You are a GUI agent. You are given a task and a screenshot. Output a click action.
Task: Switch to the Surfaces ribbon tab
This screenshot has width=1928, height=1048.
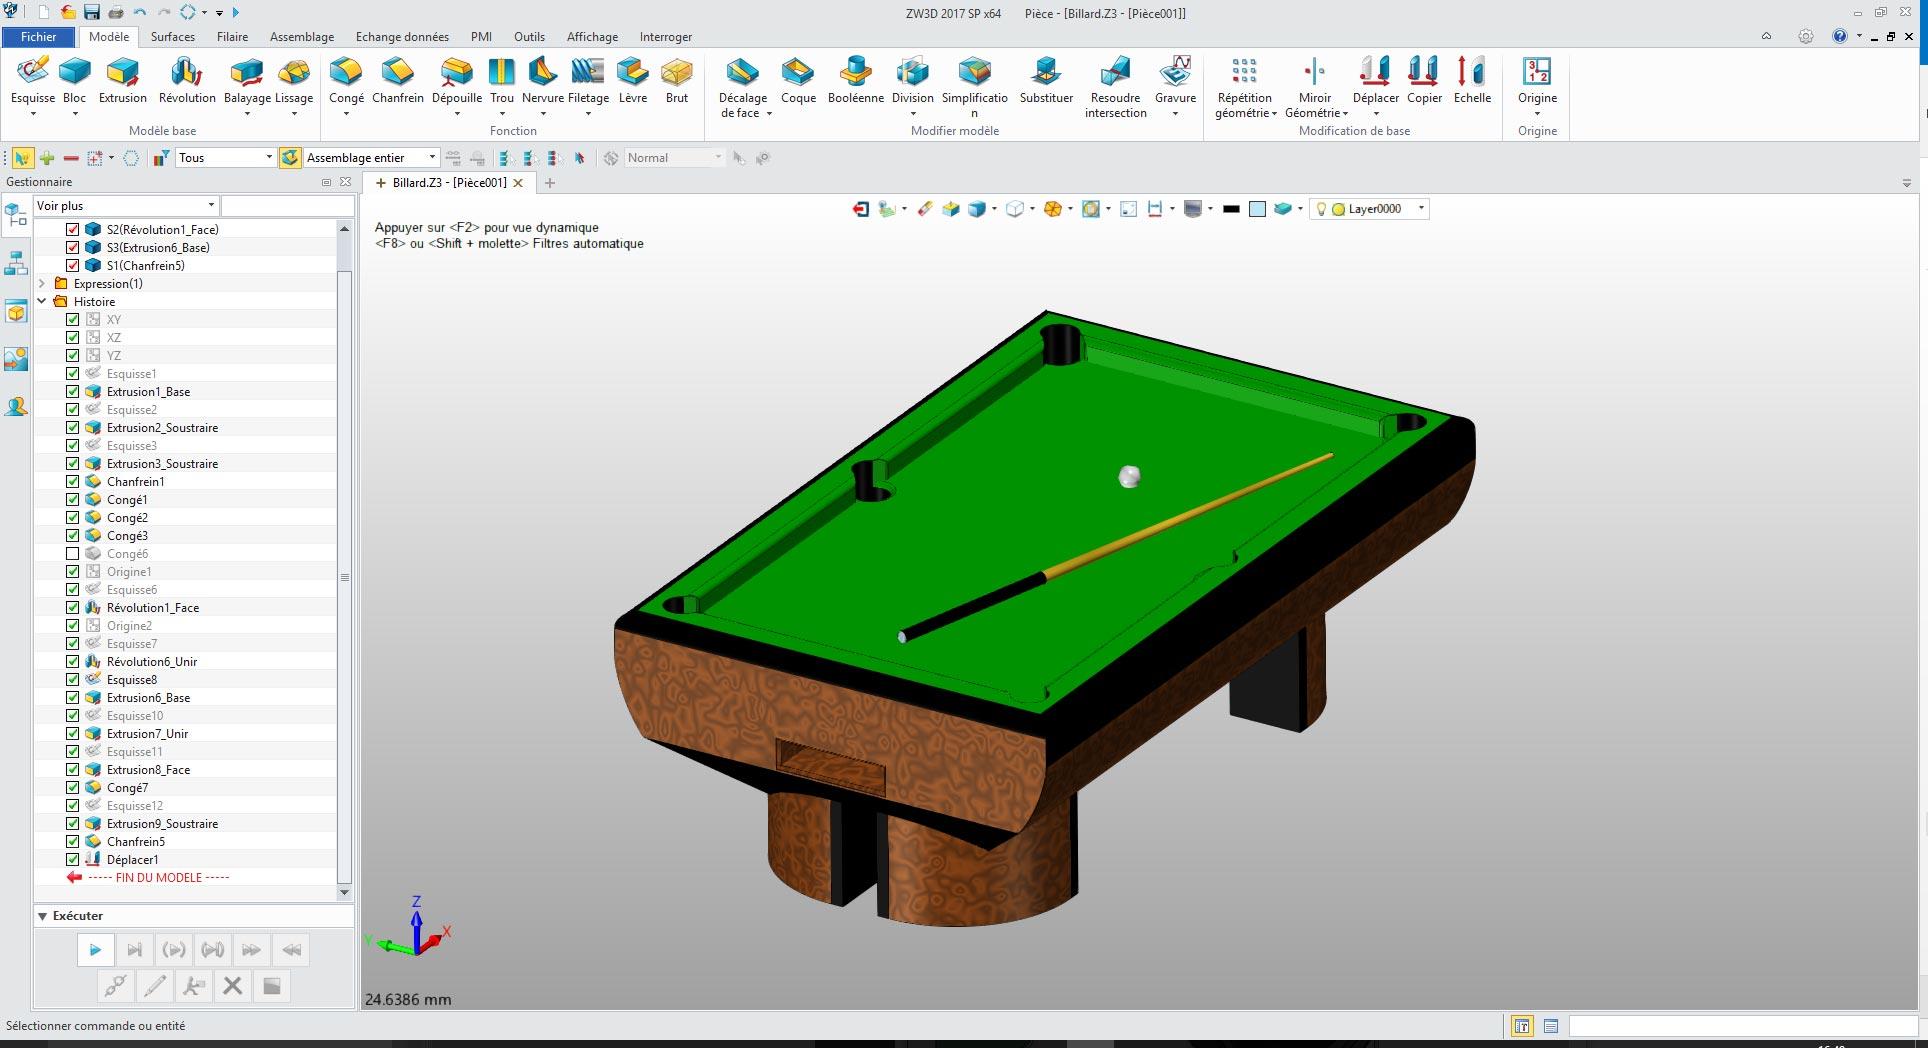coord(172,37)
